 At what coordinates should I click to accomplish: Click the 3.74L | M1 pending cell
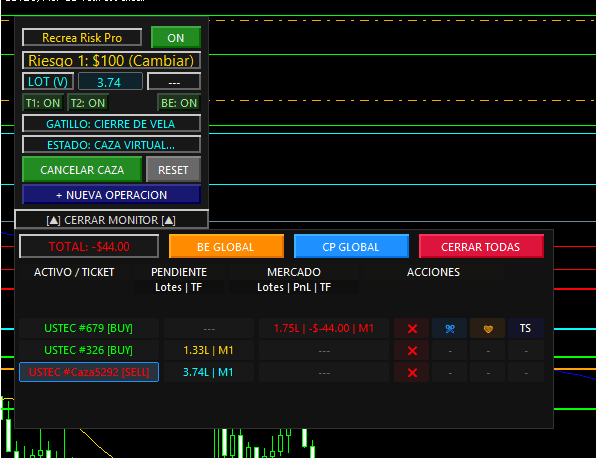click(x=209, y=372)
